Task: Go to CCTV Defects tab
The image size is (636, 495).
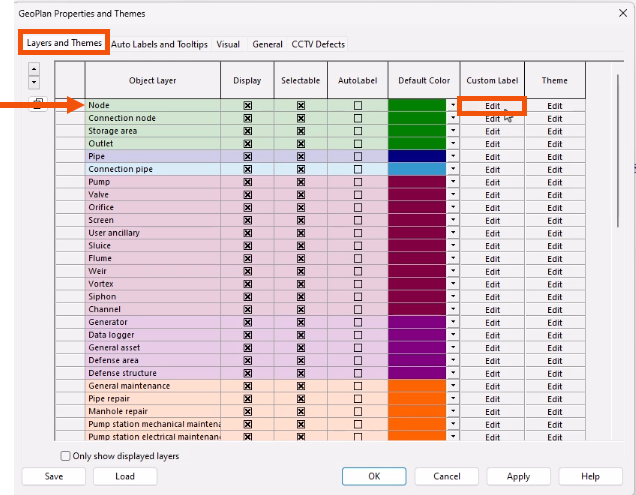Action: pyautogui.click(x=318, y=44)
